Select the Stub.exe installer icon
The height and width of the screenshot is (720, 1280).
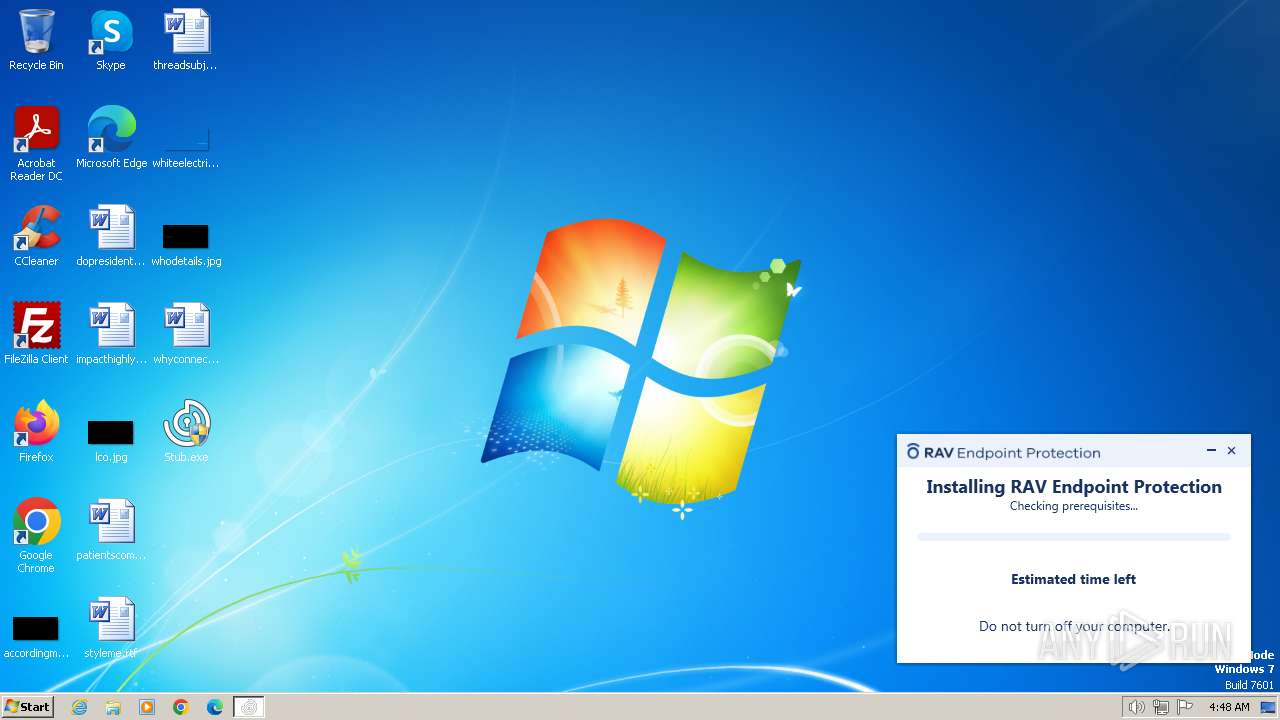(186, 432)
